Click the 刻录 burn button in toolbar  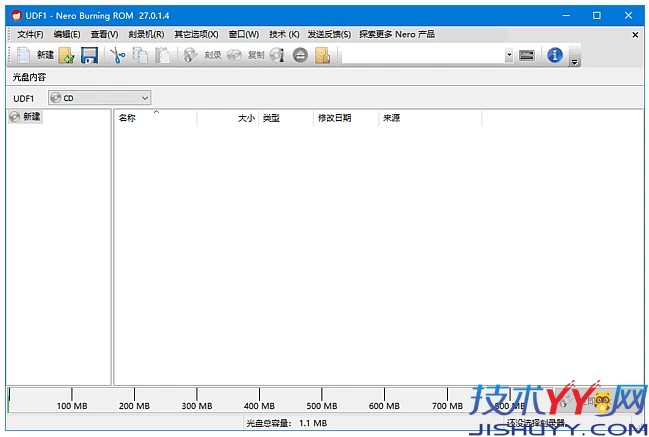click(x=202, y=55)
